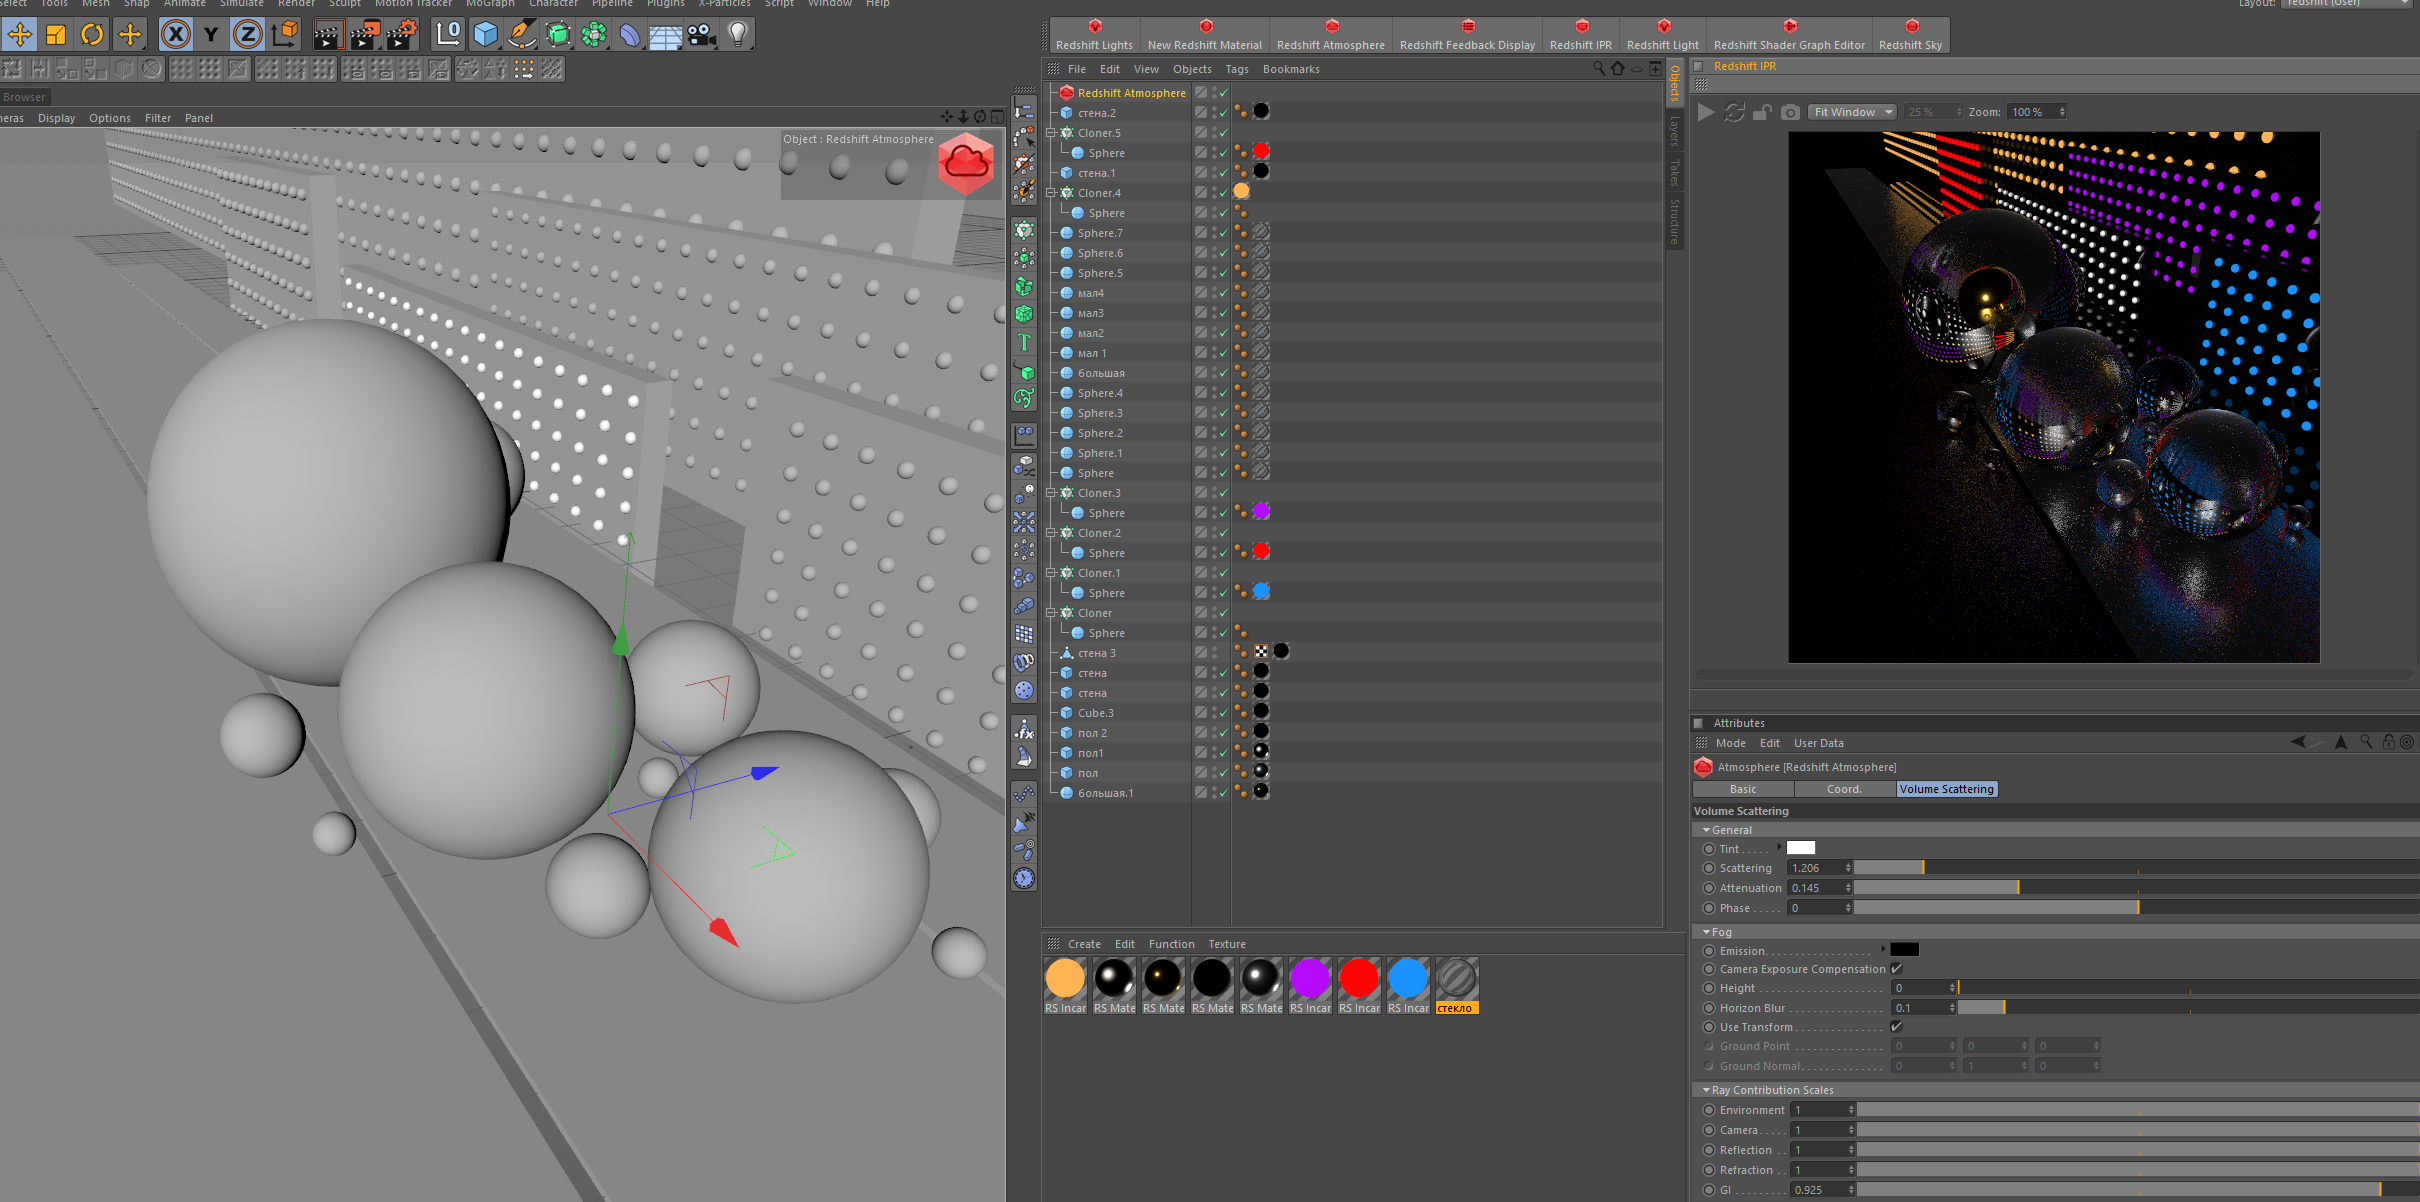The image size is (2420, 1202).
Task: Click the Attenuation slider bar
Action: (x=2136, y=888)
